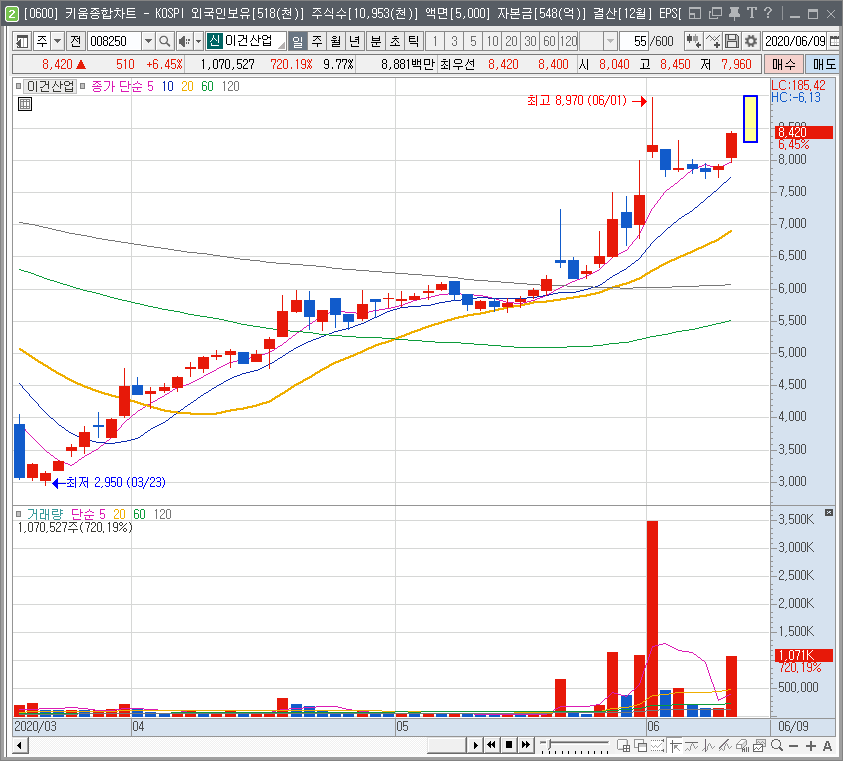The height and width of the screenshot is (761, 843).
Task: Close the volume panel with X icon
Action: click(x=829, y=513)
